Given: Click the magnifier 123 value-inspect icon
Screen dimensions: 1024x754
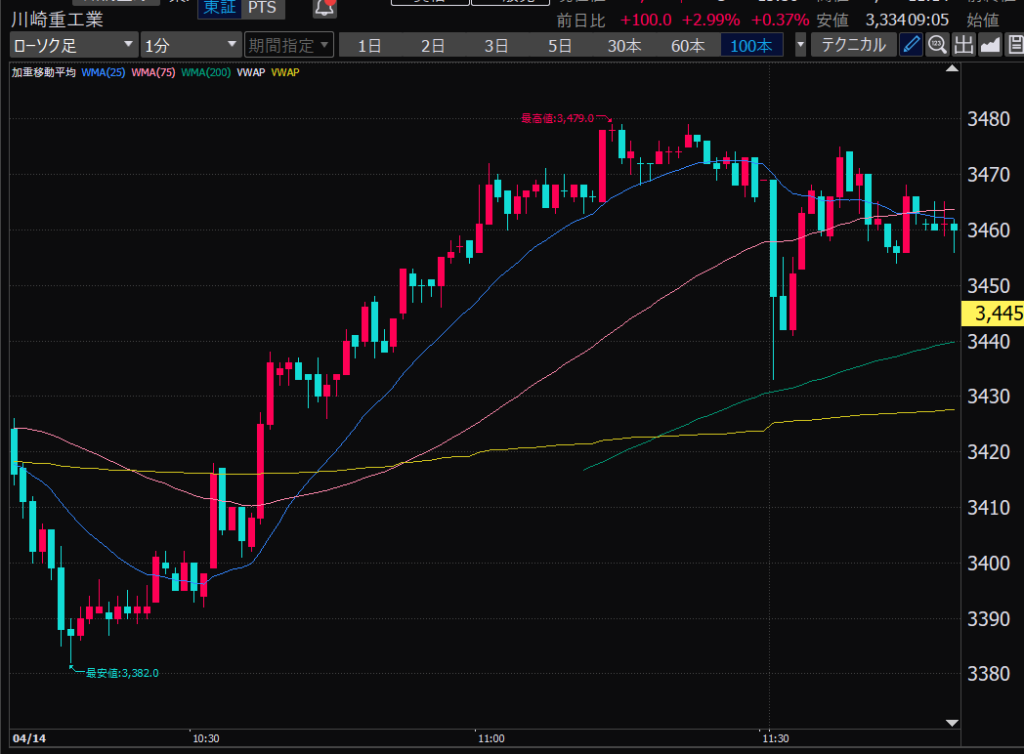Looking at the screenshot, I should [x=937, y=45].
